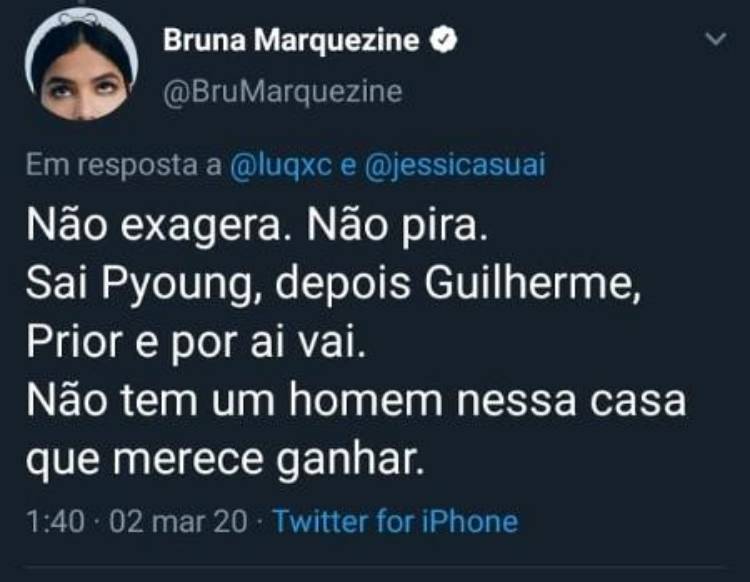Click the final line "que merece ganhar."
Image resolution: width=750 pixels, height=582 pixels.
(x=224, y=460)
